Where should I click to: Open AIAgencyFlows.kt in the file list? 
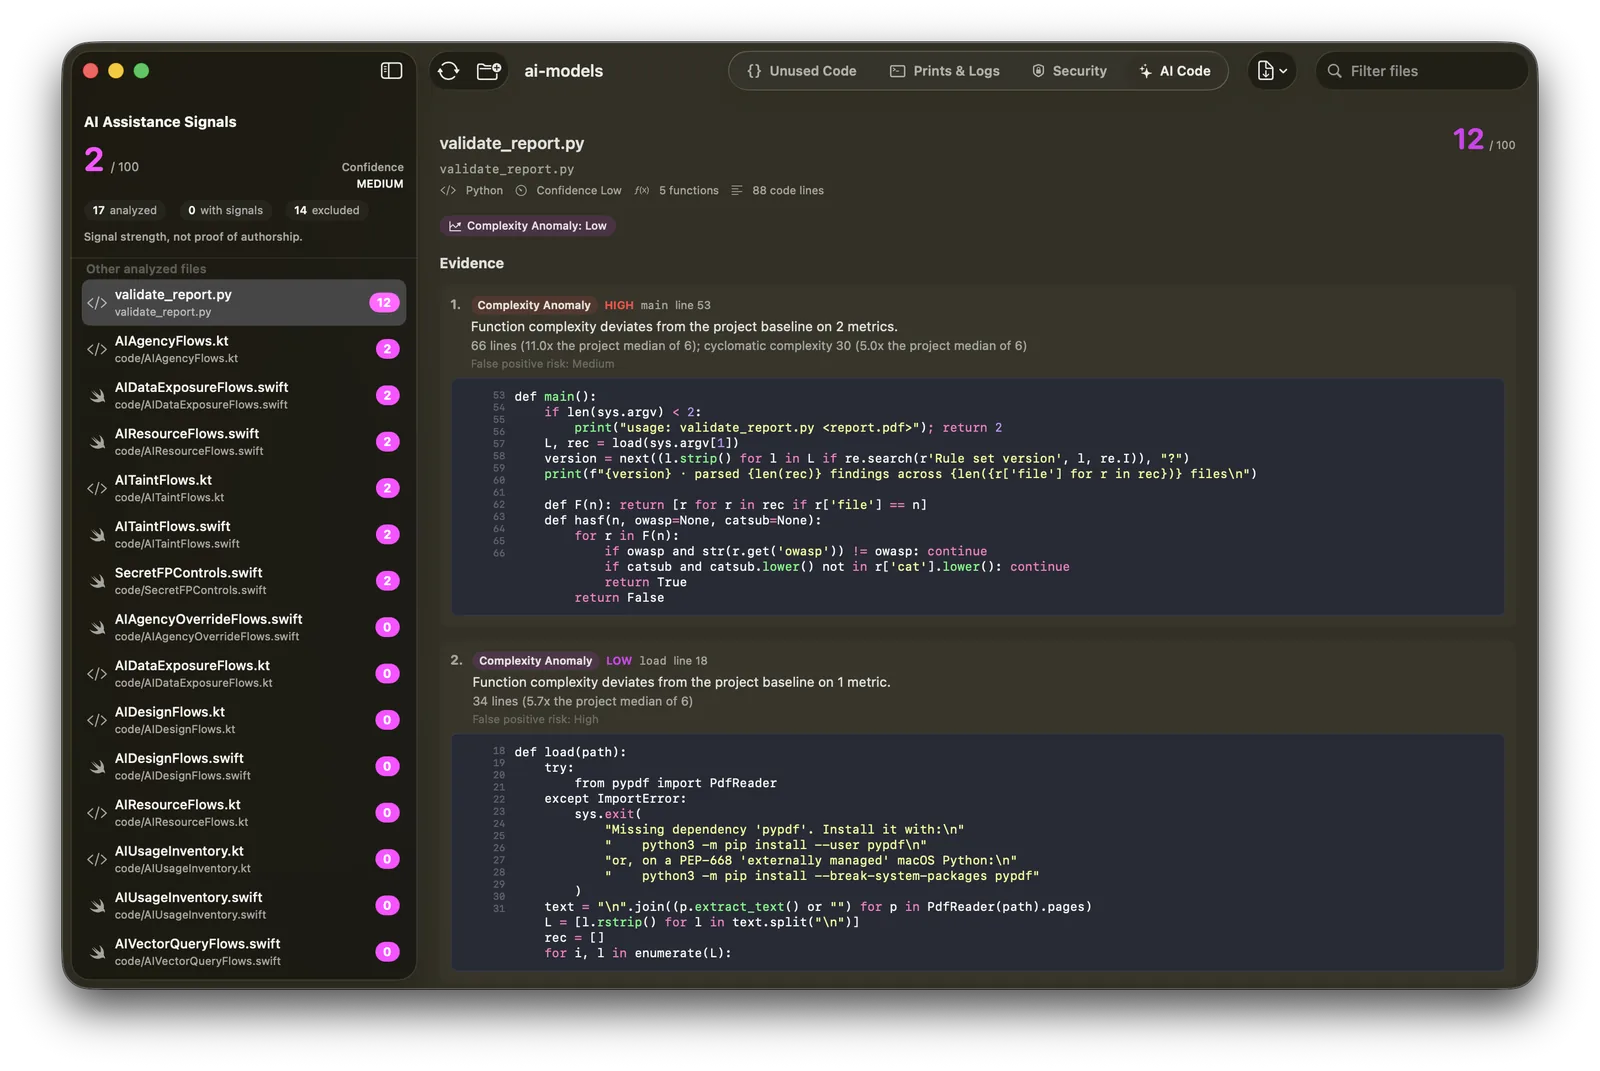244,349
